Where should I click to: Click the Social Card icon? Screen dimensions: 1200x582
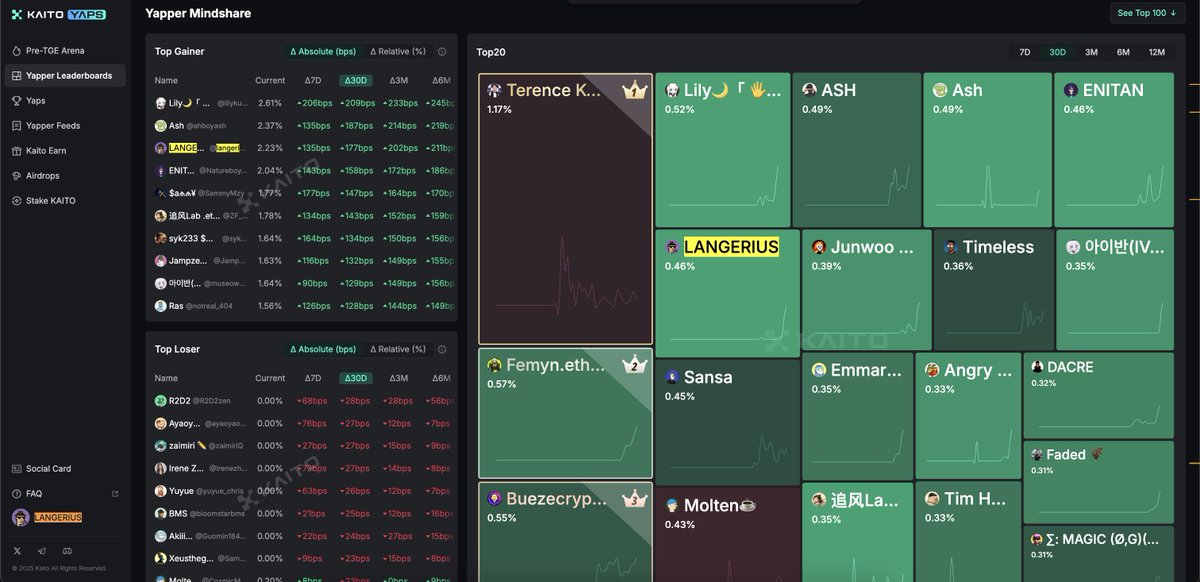coord(16,469)
